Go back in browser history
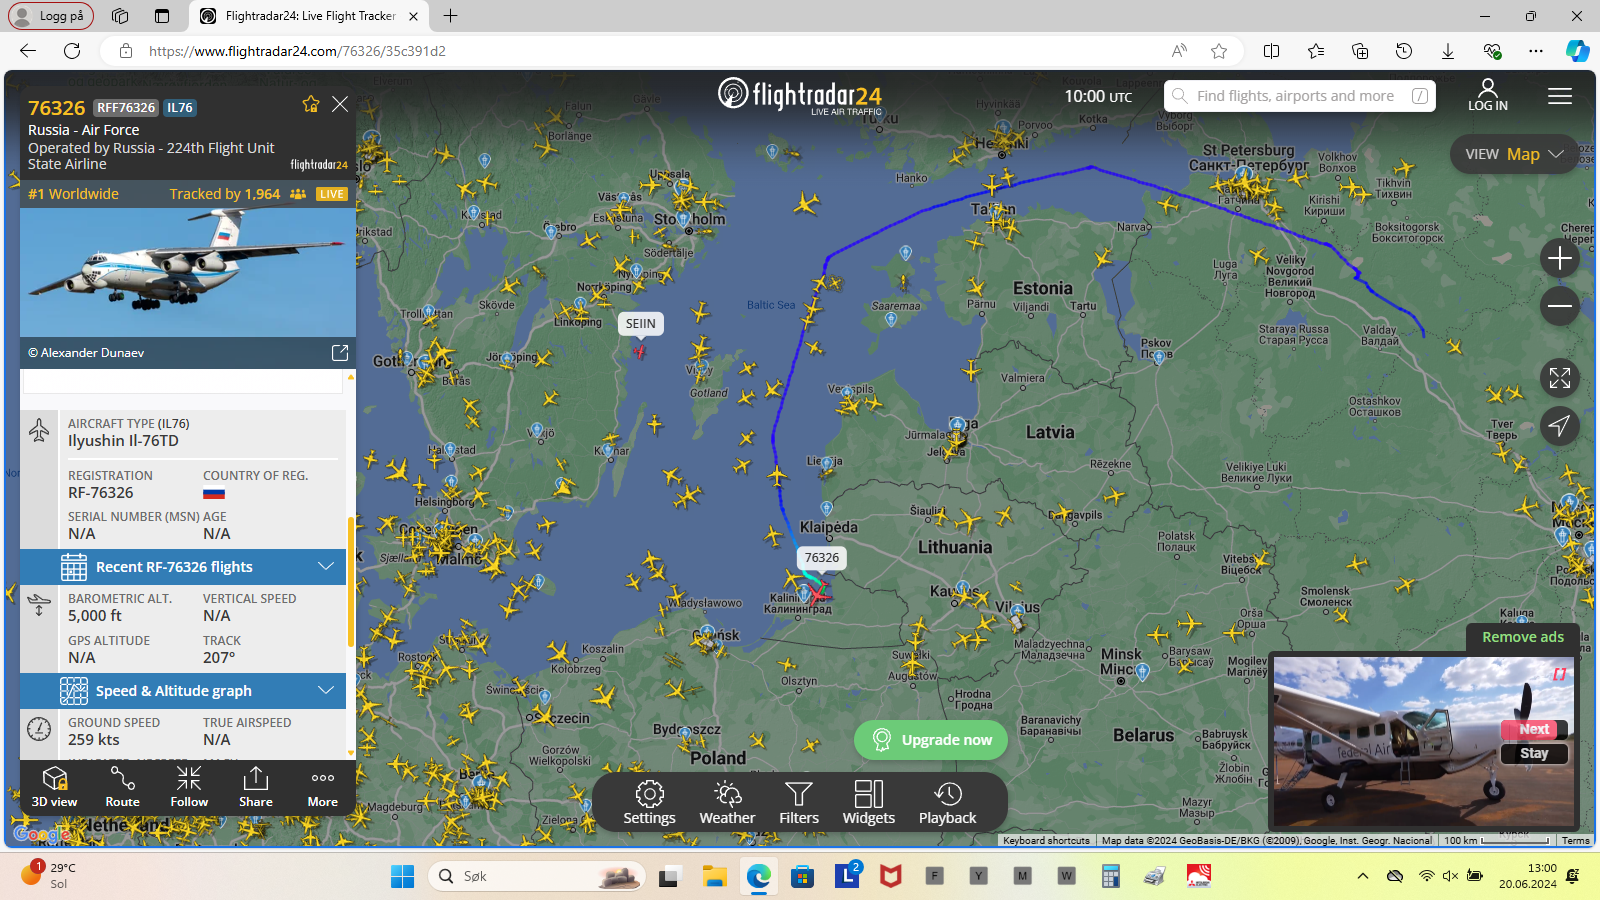Screen dimensions: 1600x900 point(28,51)
